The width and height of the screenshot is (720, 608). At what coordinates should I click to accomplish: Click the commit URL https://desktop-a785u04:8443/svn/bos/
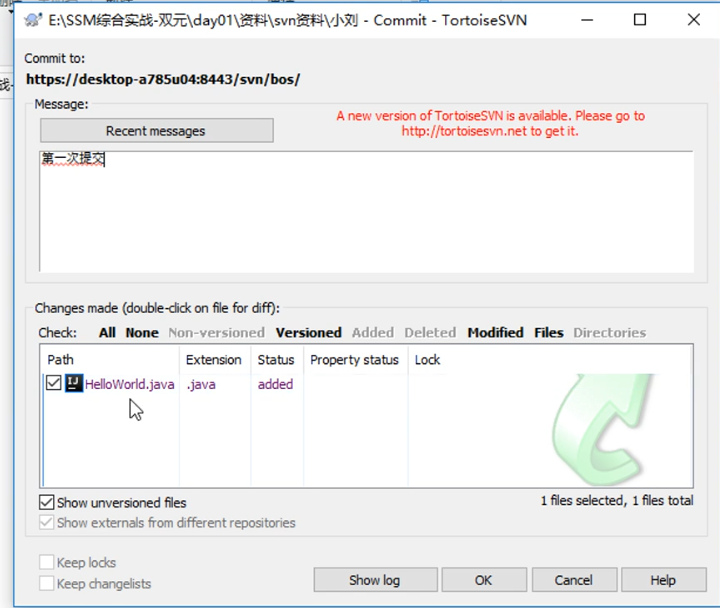(x=163, y=79)
